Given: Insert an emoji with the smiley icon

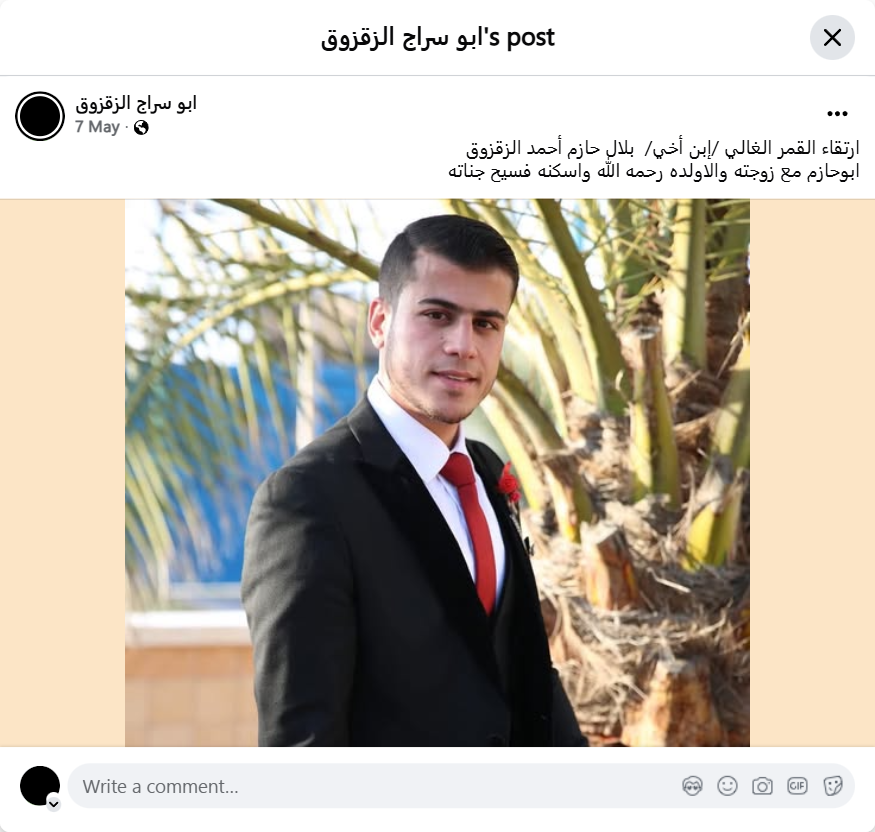Looking at the screenshot, I should click(727, 786).
